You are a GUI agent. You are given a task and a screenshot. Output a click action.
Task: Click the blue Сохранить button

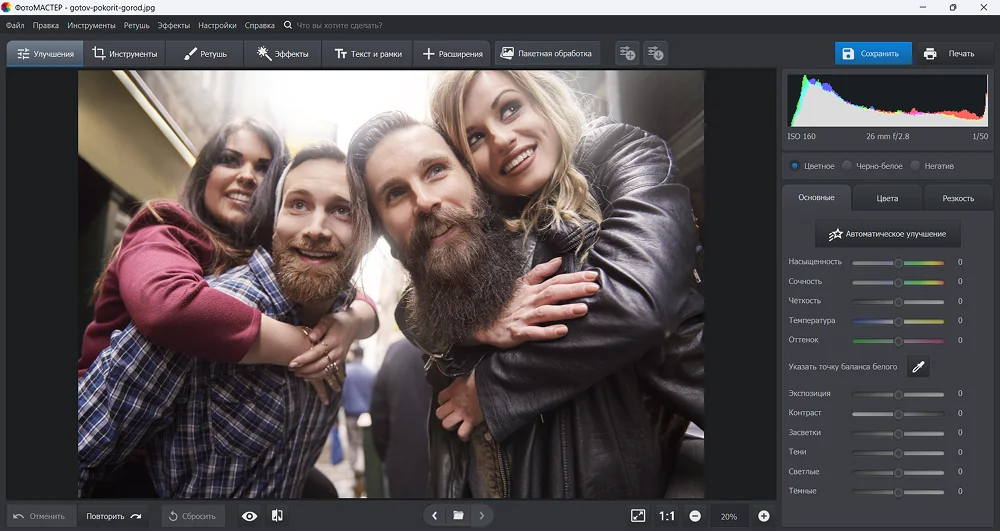pos(873,54)
